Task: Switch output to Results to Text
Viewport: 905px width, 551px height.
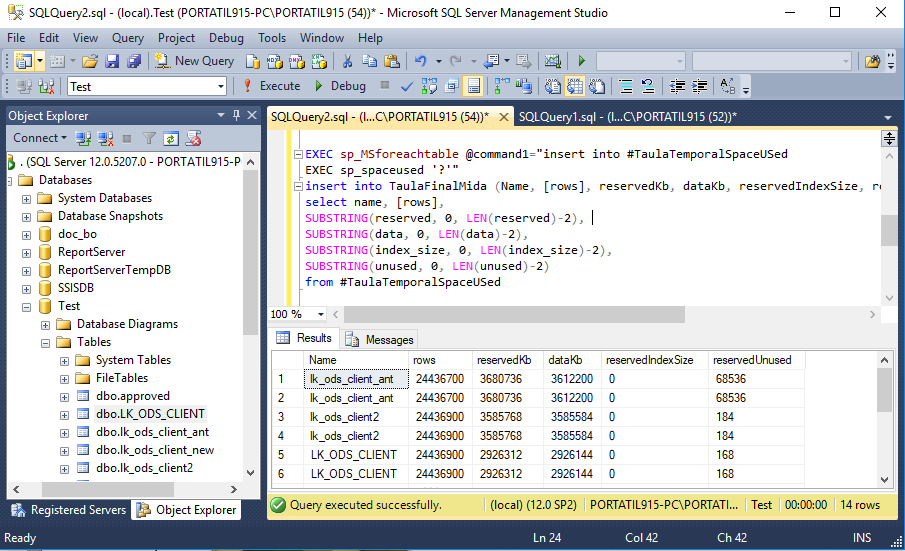Action: pos(552,87)
